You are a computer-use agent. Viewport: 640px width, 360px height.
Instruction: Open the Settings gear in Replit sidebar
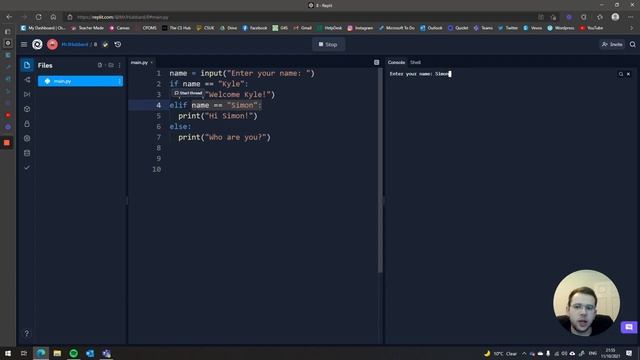(27, 138)
